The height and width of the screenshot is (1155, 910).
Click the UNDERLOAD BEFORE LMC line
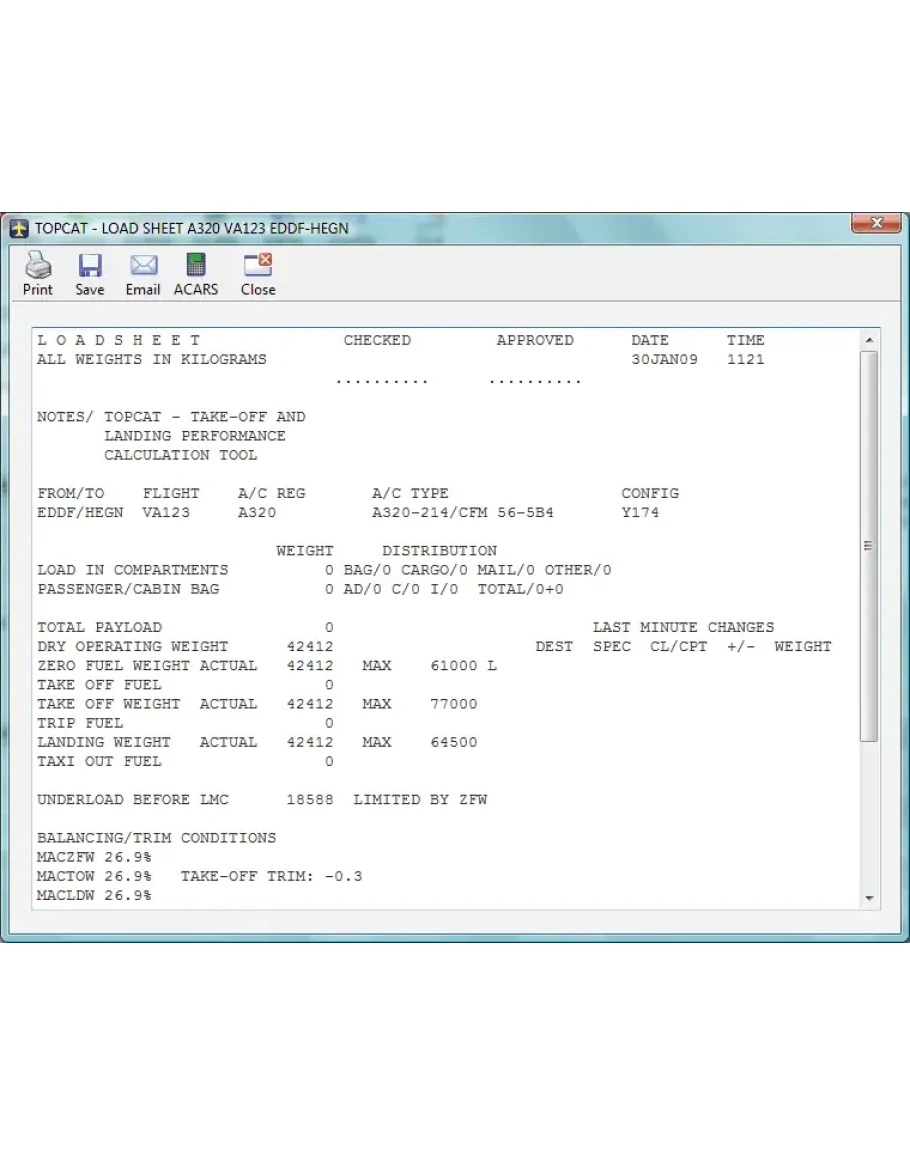262,800
